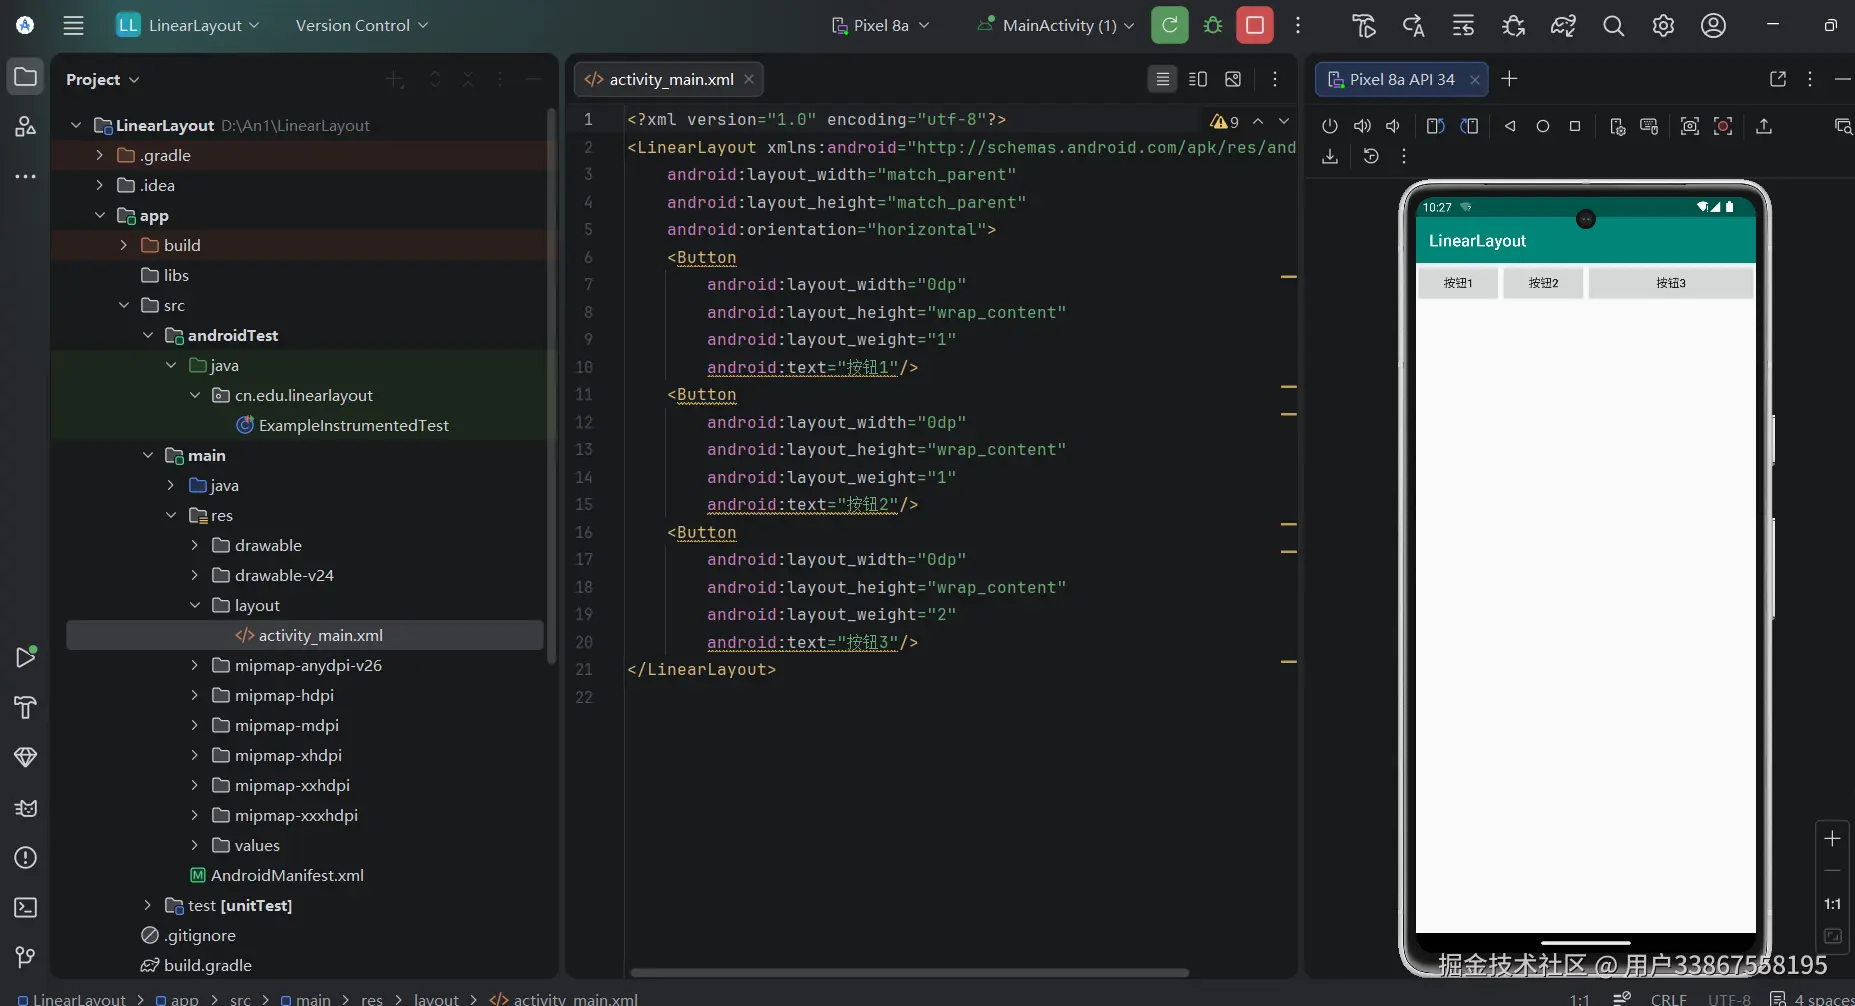Screen dimensions: 1855x1006
Task: Stop the running app
Action: tap(1254, 25)
